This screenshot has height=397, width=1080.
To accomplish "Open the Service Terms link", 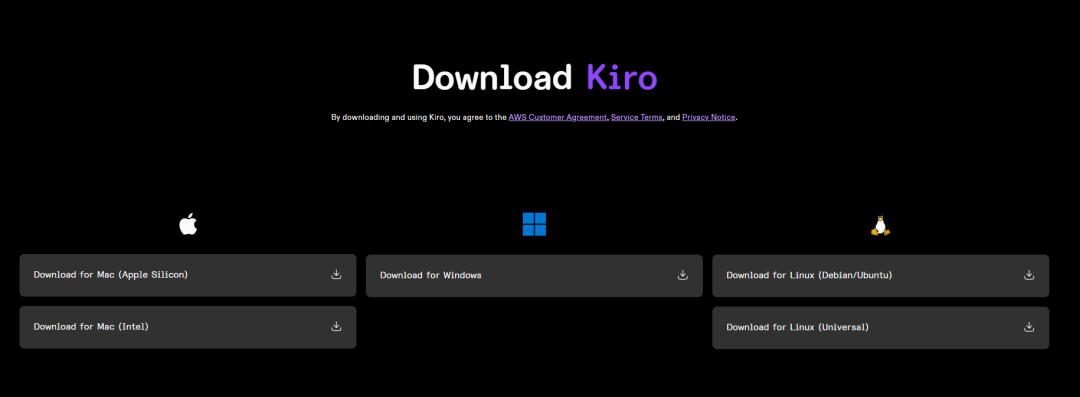I will [637, 117].
